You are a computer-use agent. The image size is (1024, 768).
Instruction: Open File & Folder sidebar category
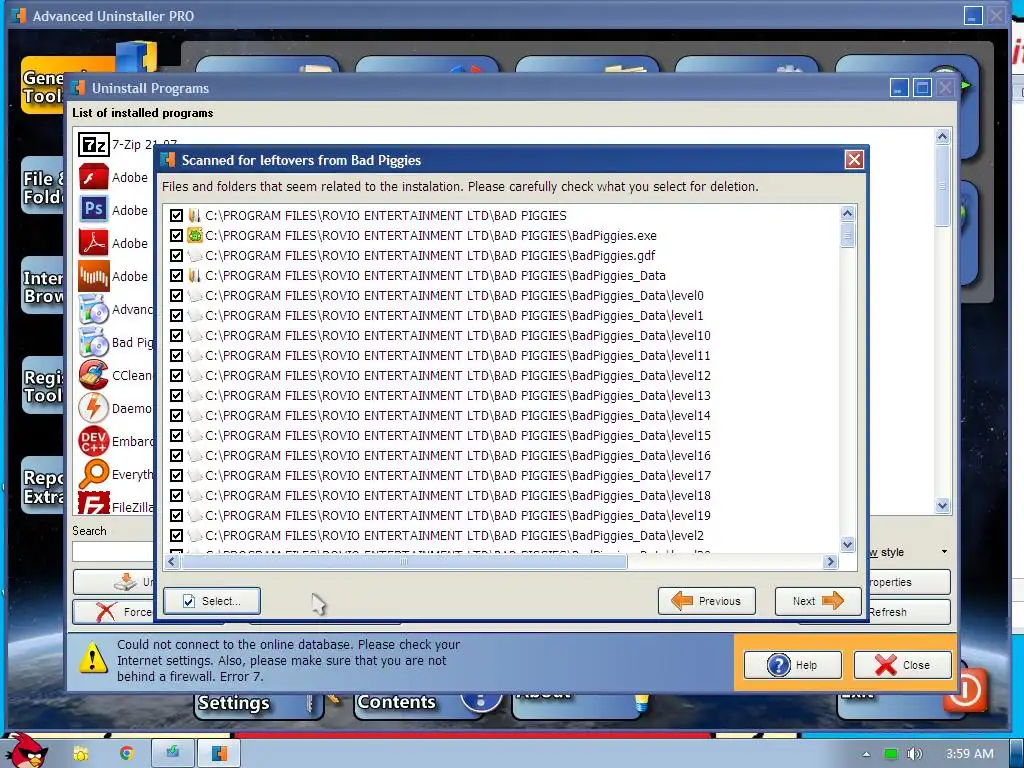(x=43, y=187)
